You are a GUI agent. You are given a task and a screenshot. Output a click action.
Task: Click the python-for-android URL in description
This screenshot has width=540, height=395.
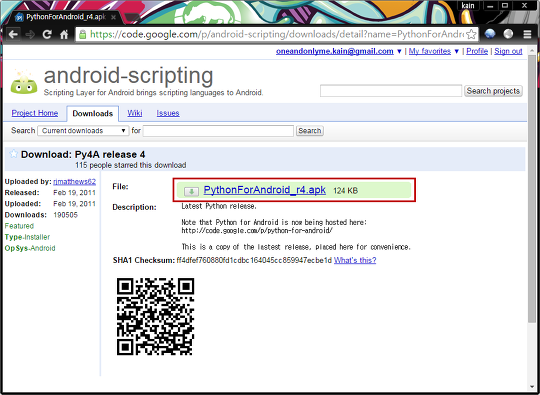click(x=257, y=231)
